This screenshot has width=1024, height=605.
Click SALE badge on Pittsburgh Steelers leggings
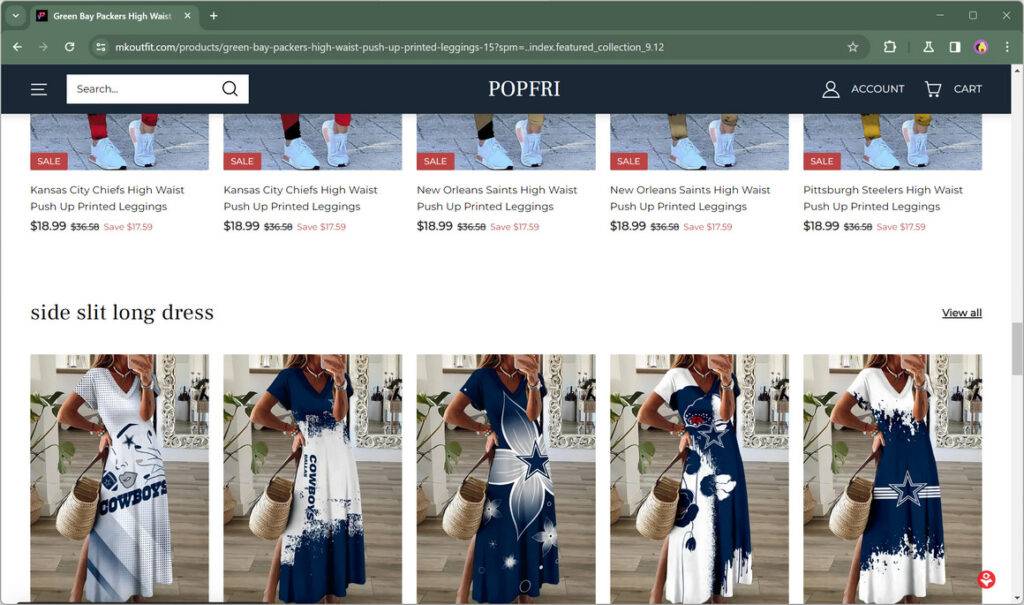(822, 161)
